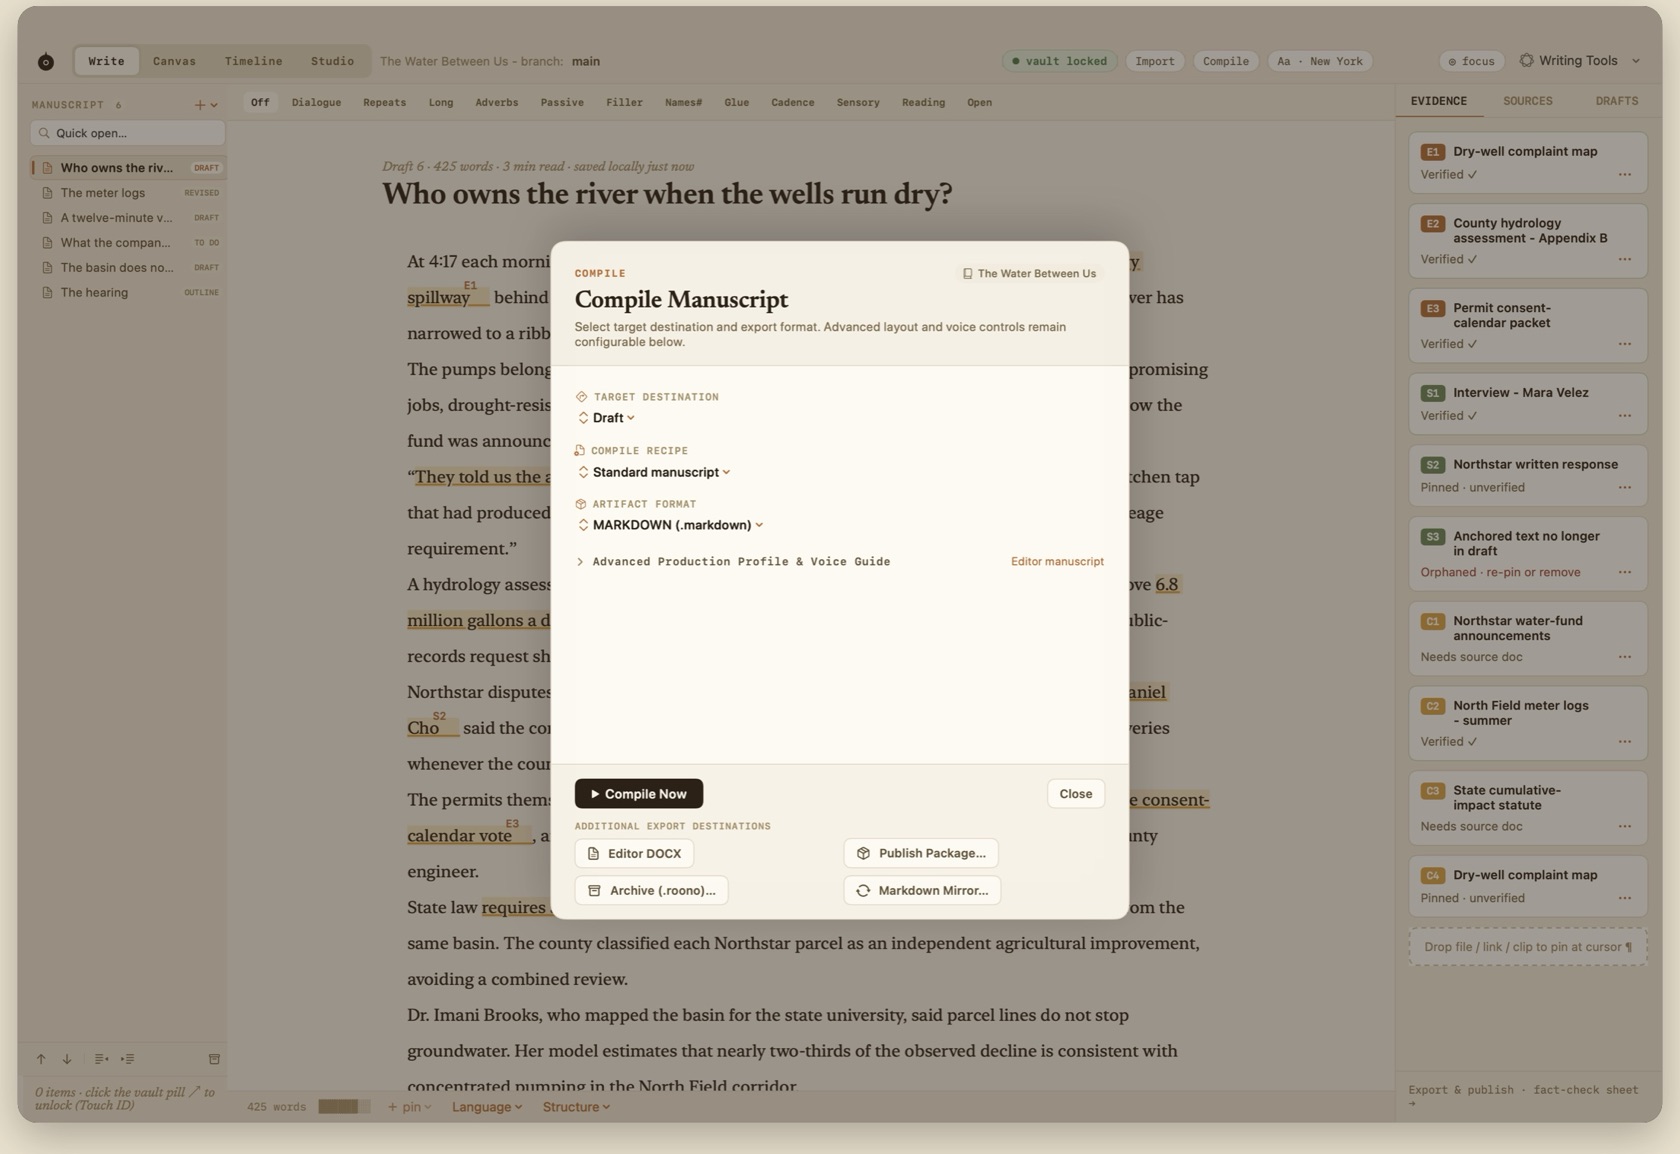Open options menu for State cumulative-impact statute card
1680x1154 pixels.
(1625, 827)
